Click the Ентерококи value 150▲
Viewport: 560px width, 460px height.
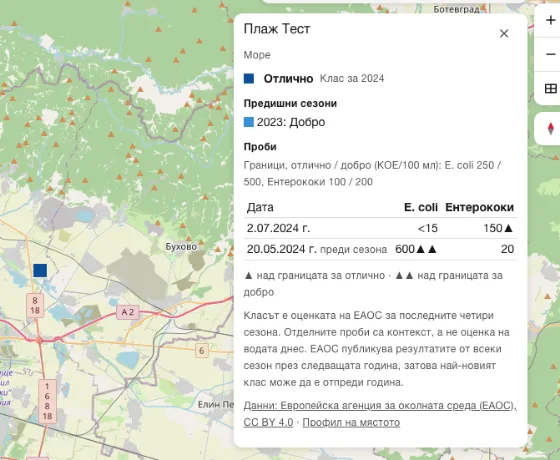(x=499, y=228)
